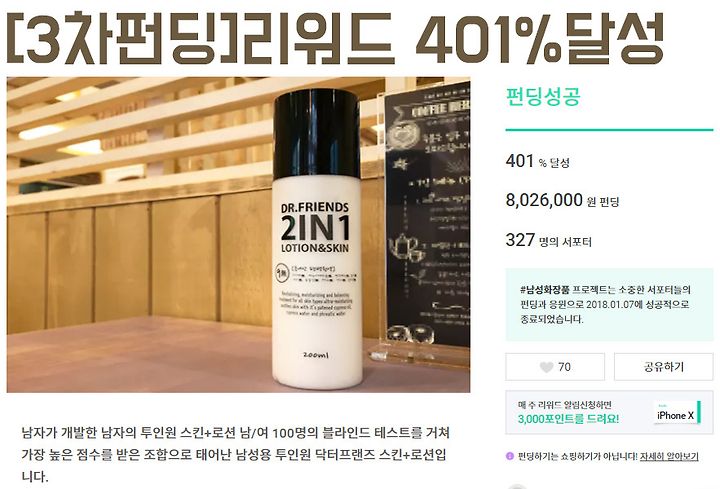Click the heart like icon

click(x=546, y=367)
